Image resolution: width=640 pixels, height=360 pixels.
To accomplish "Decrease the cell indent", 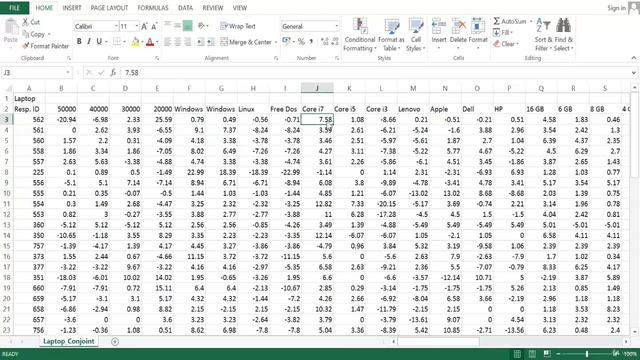I will (200, 42).
